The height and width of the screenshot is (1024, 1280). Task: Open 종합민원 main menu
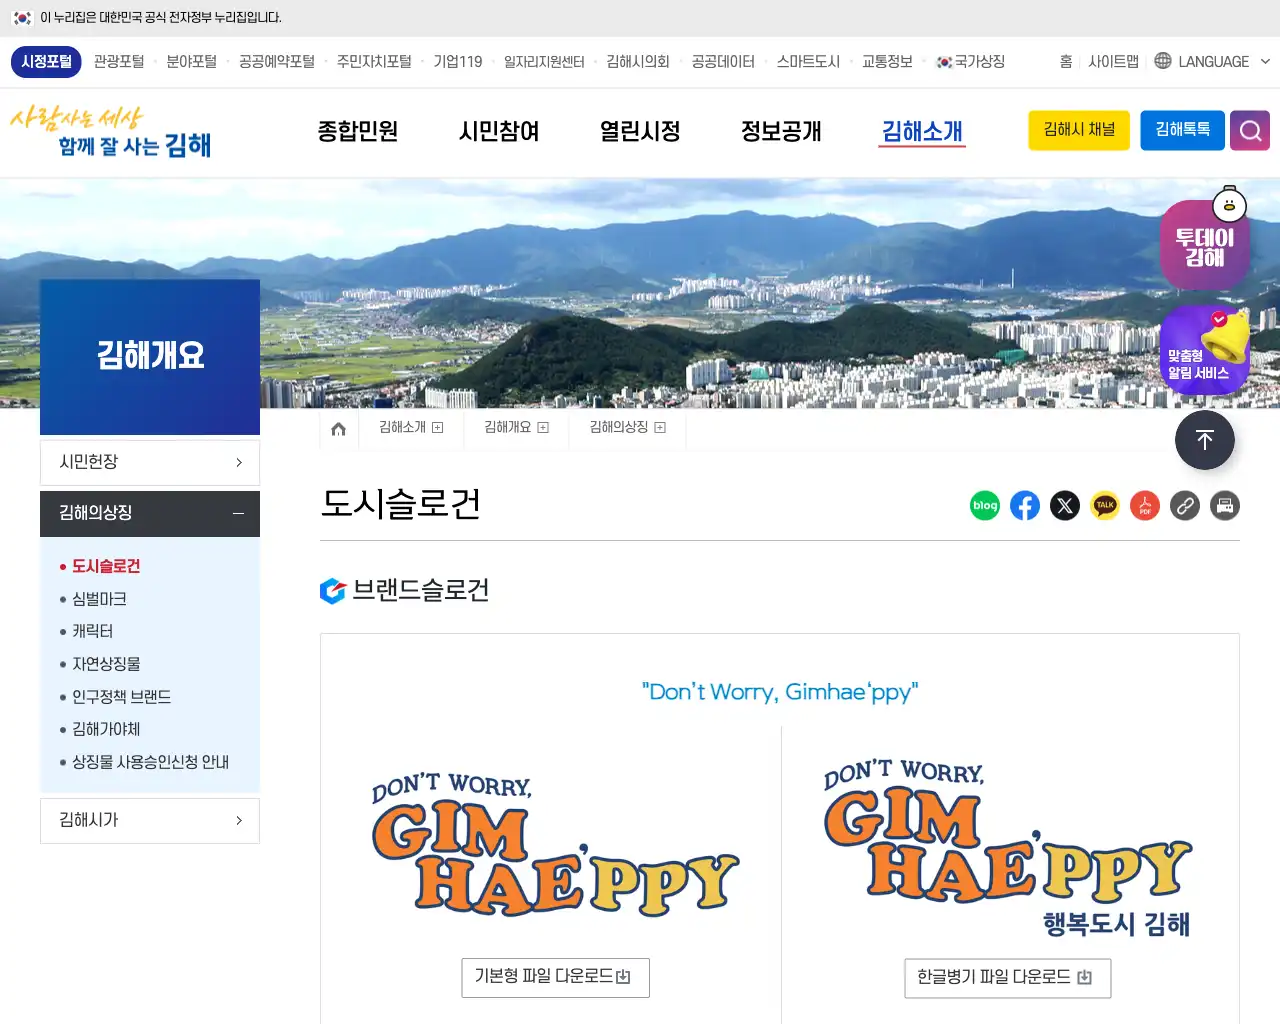[x=358, y=131]
